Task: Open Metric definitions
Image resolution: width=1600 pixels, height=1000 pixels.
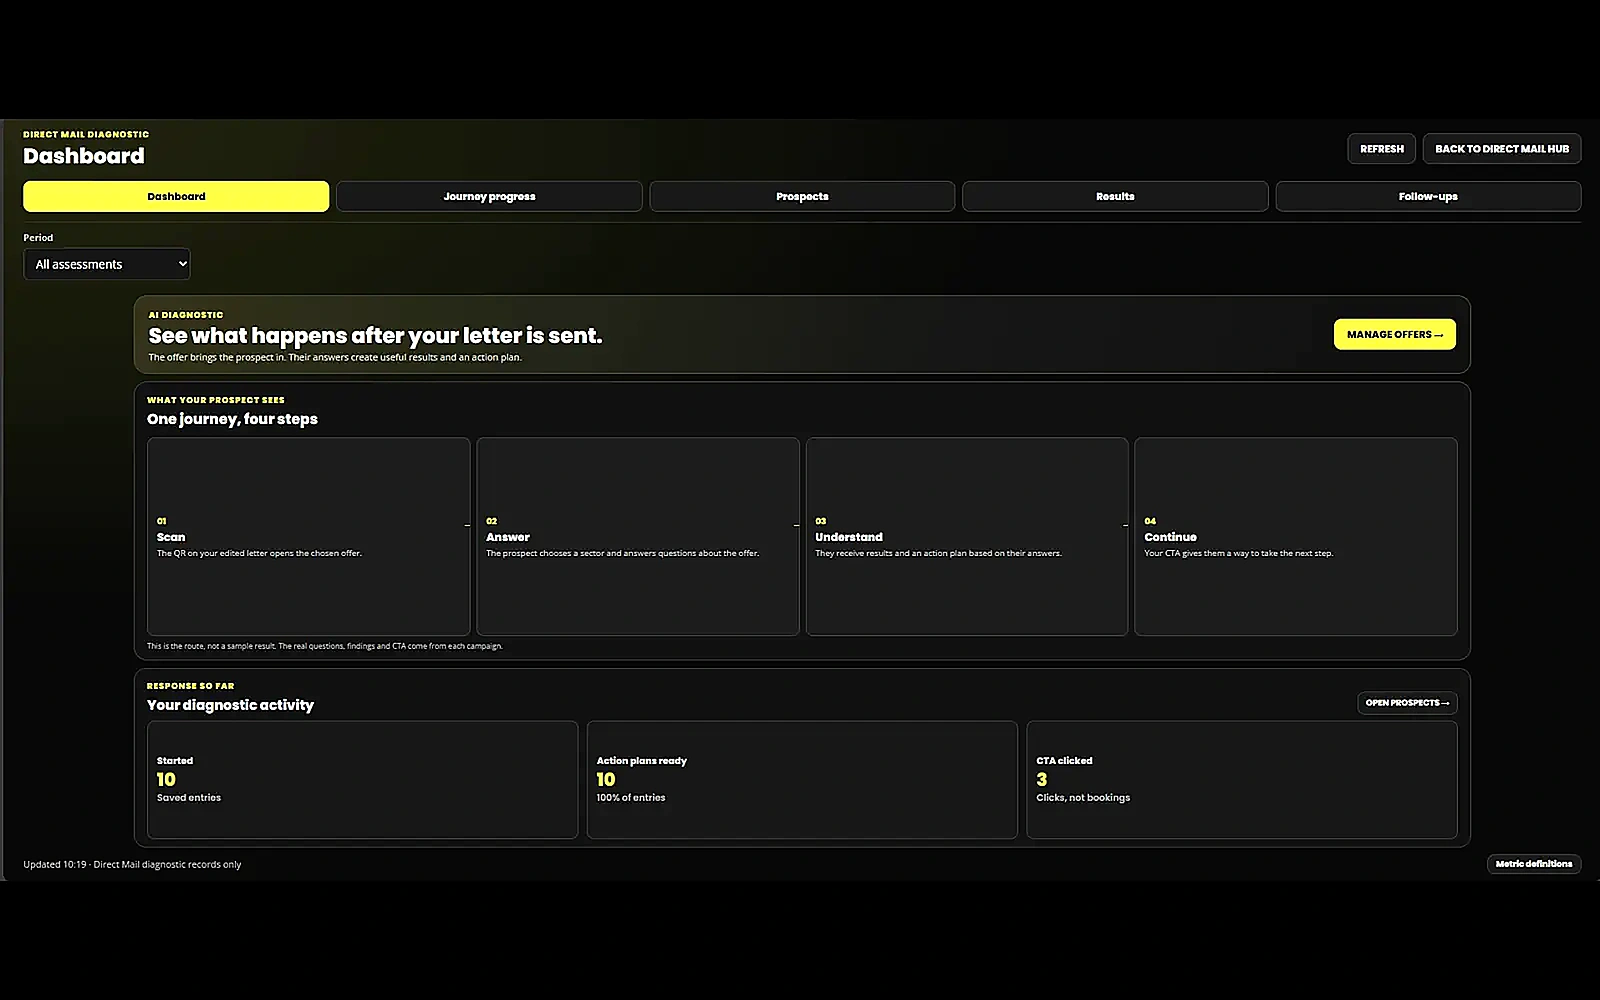Action: pyautogui.click(x=1534, y=864)
